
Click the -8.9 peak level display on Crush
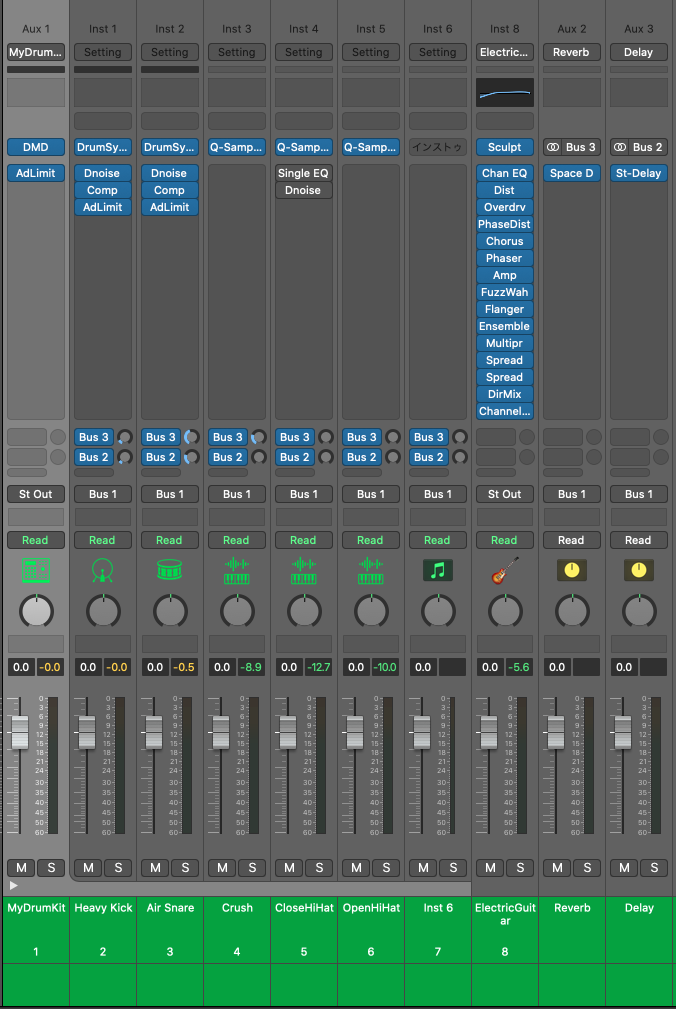click(x=251, y=667)
